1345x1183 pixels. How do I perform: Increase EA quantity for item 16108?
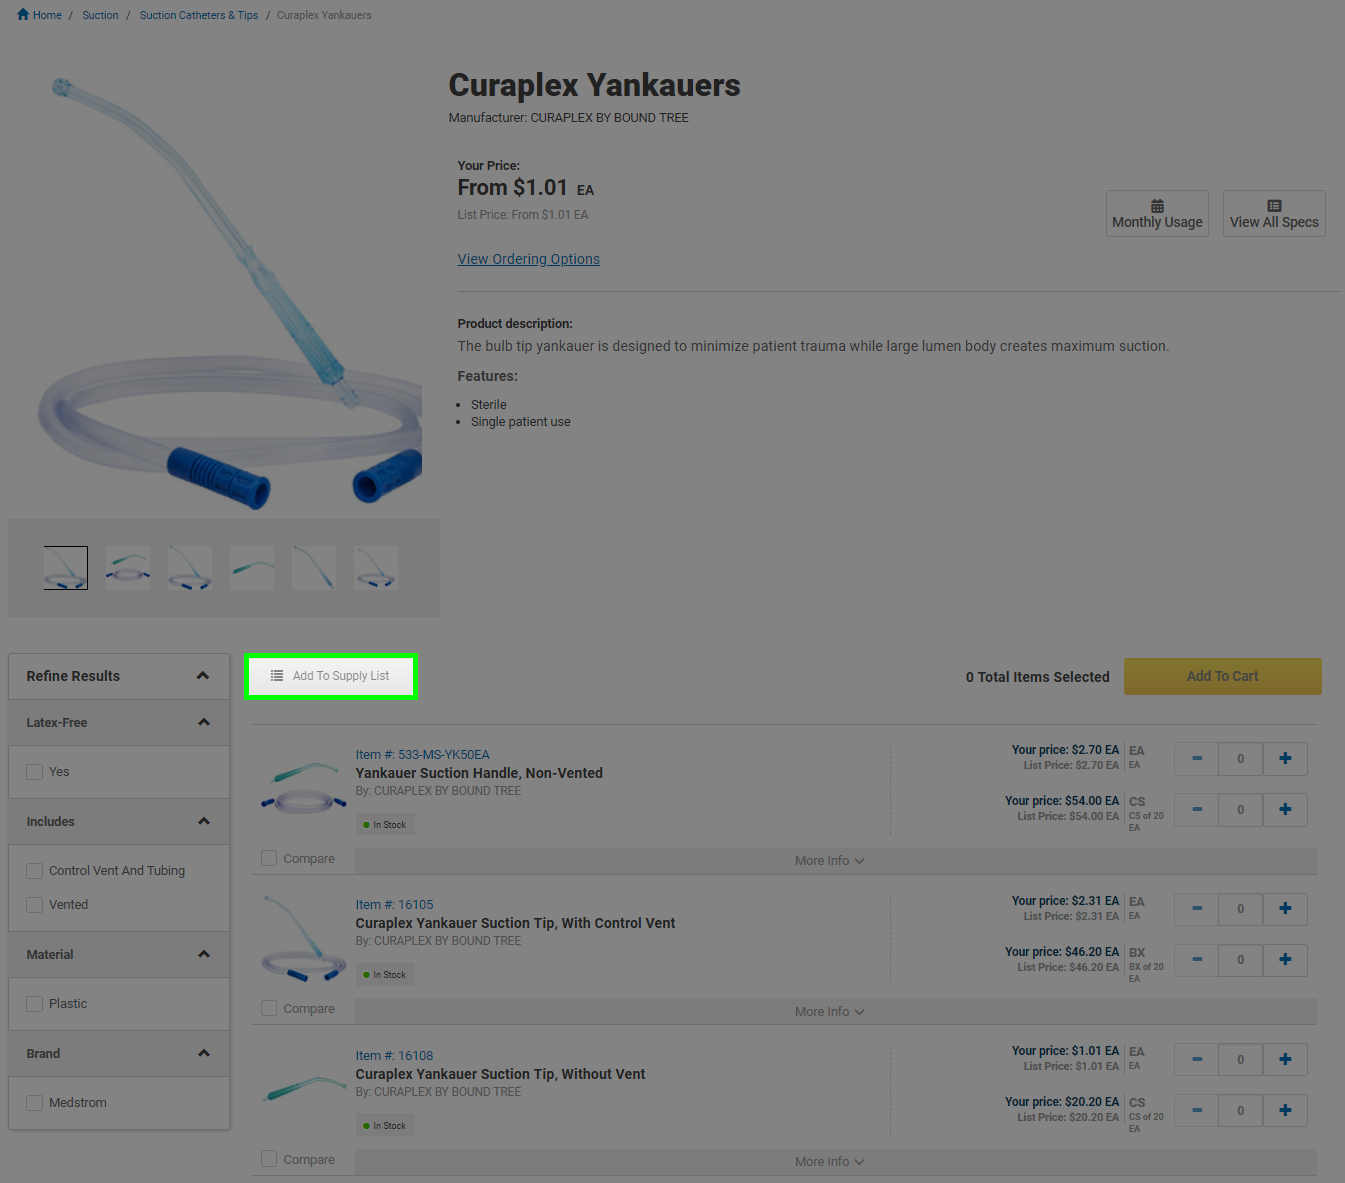pos(1285,1060)
